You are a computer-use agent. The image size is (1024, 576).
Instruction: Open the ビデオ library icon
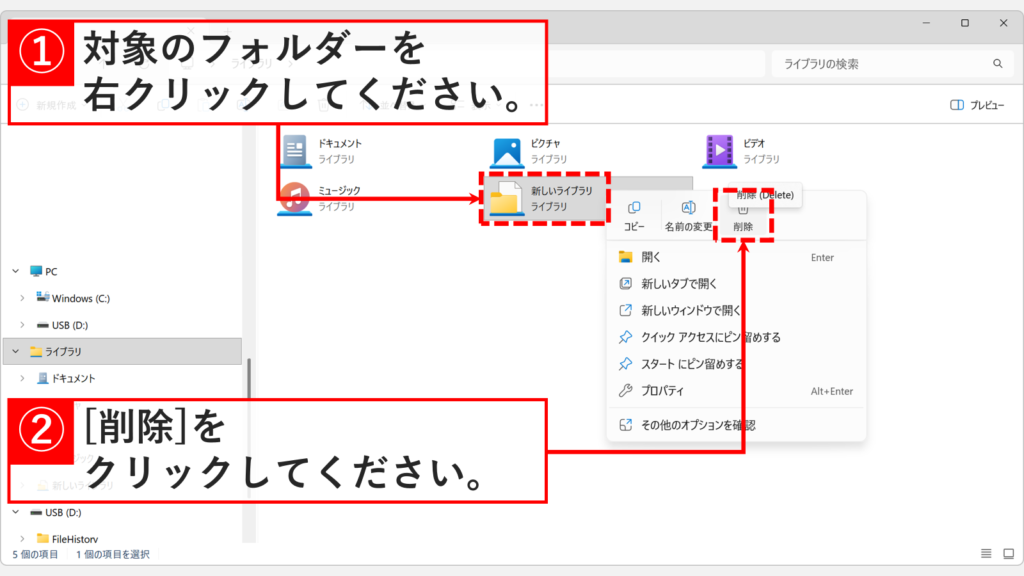pos(719,151)
